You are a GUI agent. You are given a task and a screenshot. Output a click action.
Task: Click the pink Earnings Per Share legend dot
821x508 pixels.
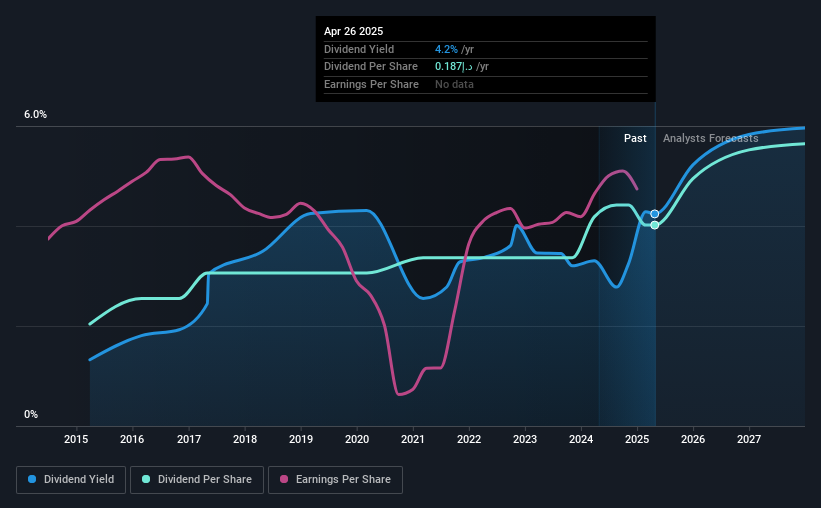(284, 479)
